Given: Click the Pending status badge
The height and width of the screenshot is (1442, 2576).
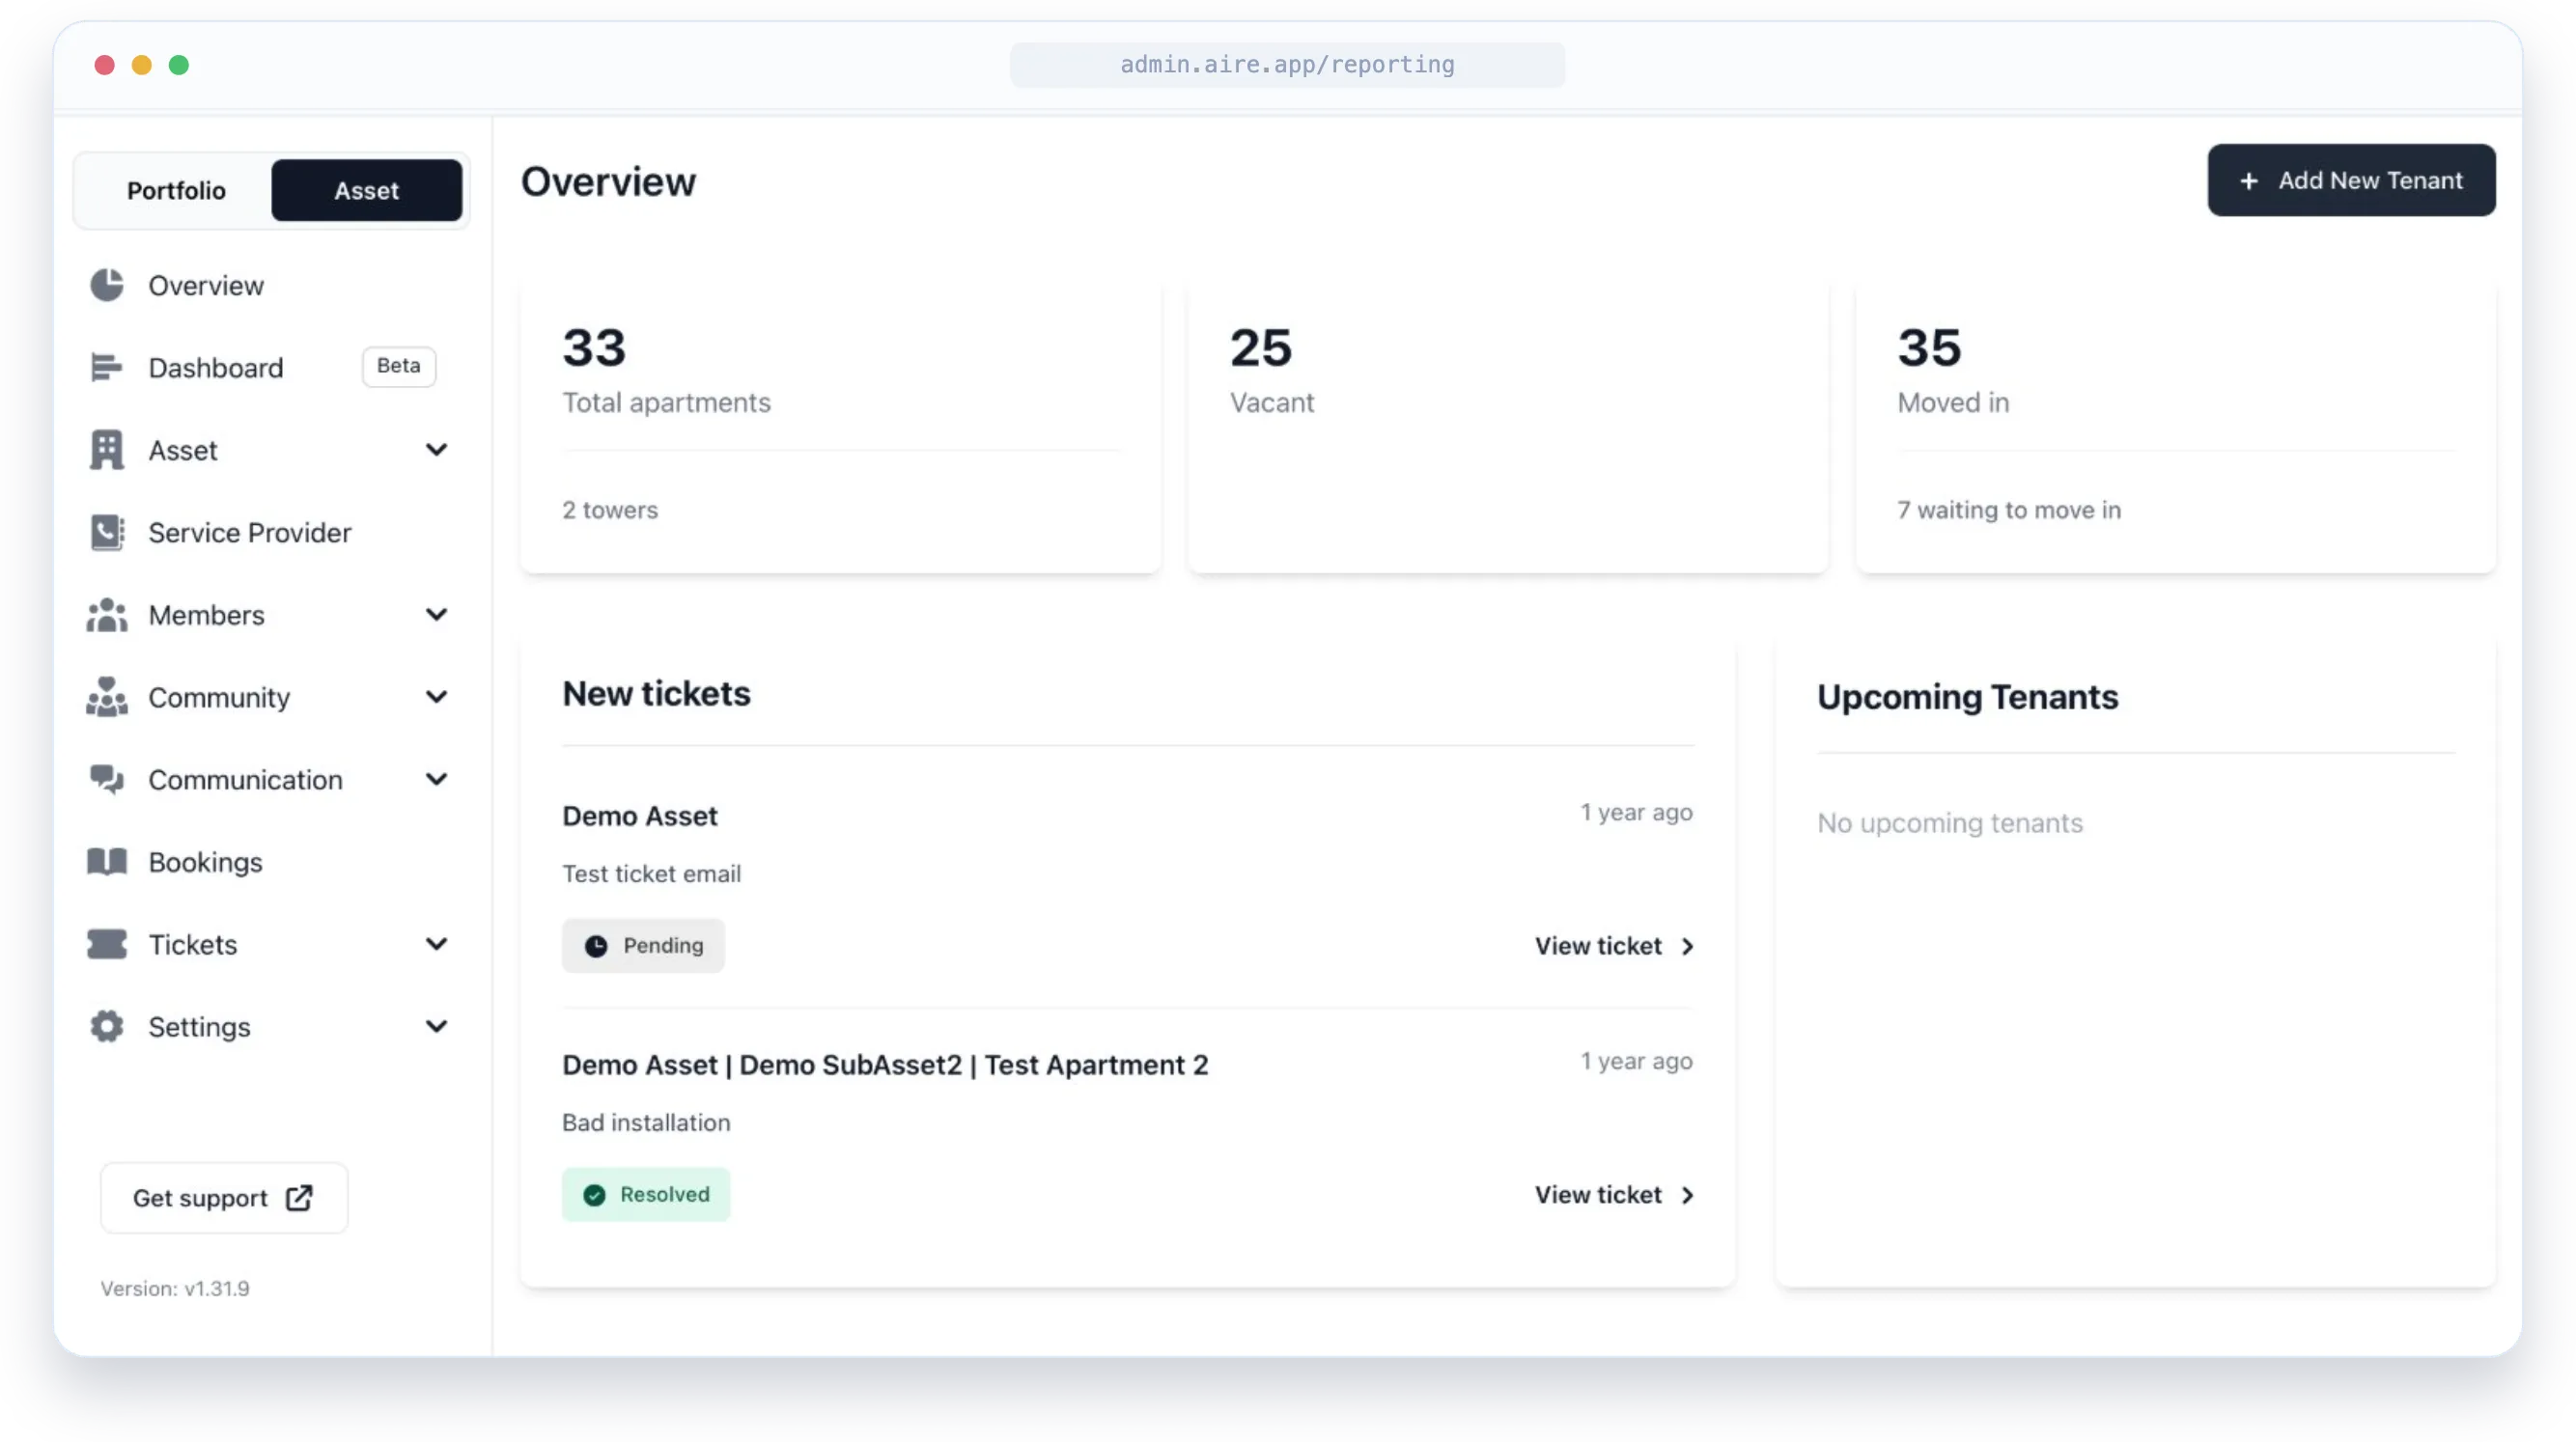Looking at the screenshot, I should click(643, 946).
